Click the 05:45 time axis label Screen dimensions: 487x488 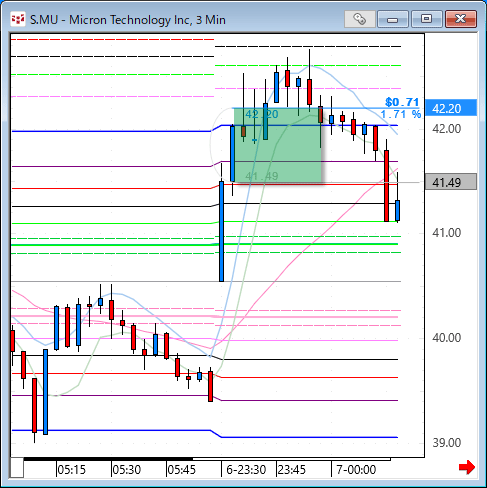[x=181, y=470]
